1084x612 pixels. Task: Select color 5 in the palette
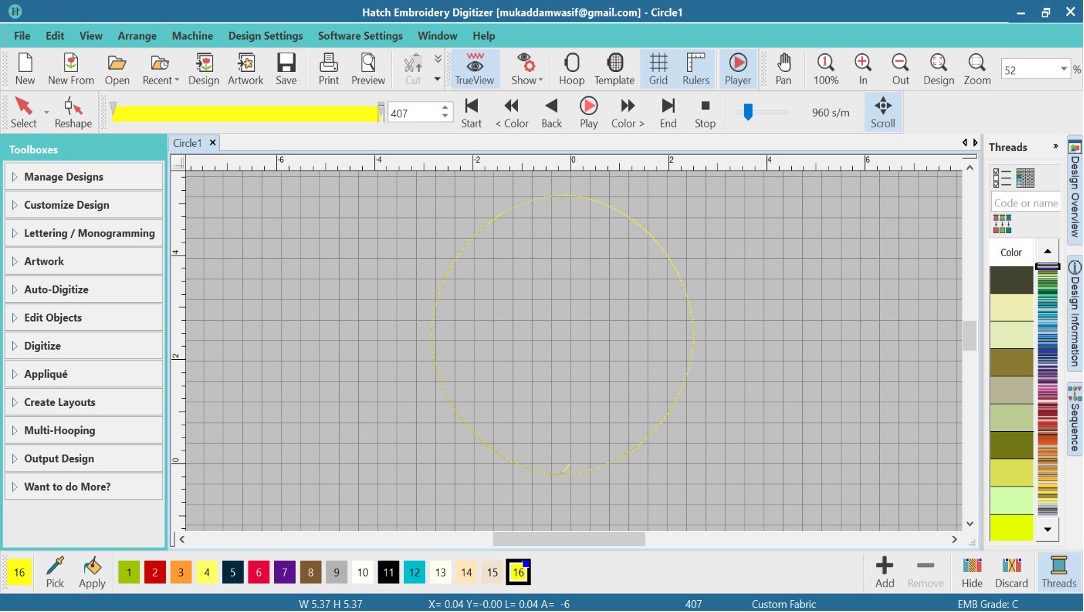point(232,571)
